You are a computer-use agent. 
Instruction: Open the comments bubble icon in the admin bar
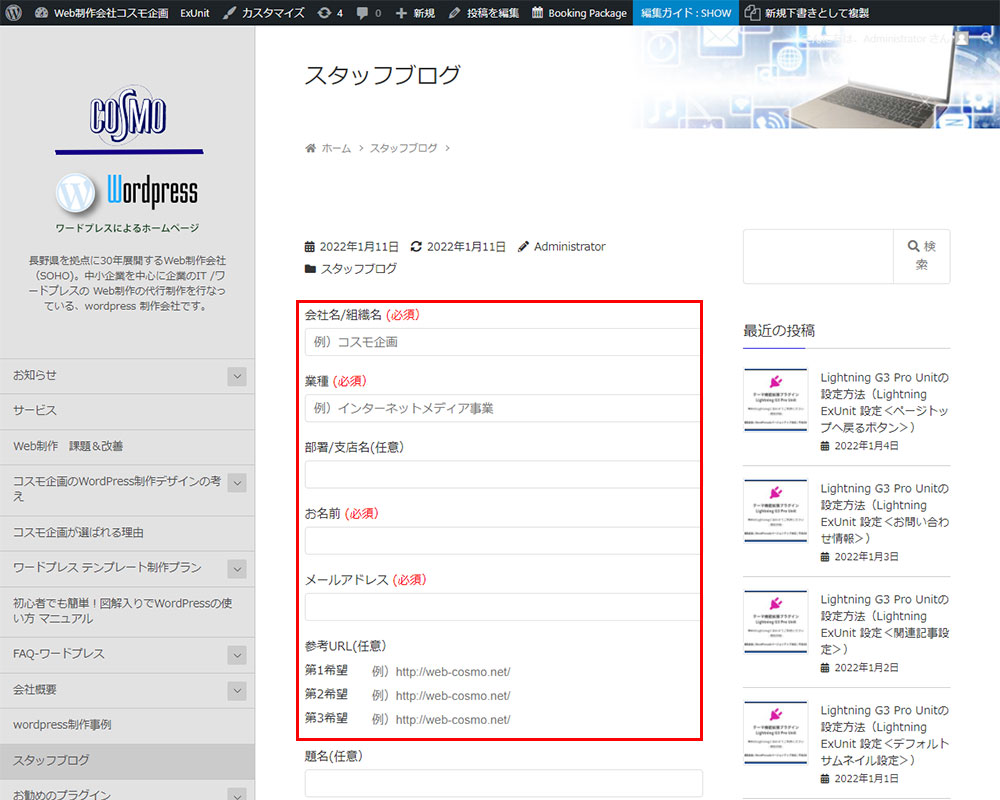(363, 13)
